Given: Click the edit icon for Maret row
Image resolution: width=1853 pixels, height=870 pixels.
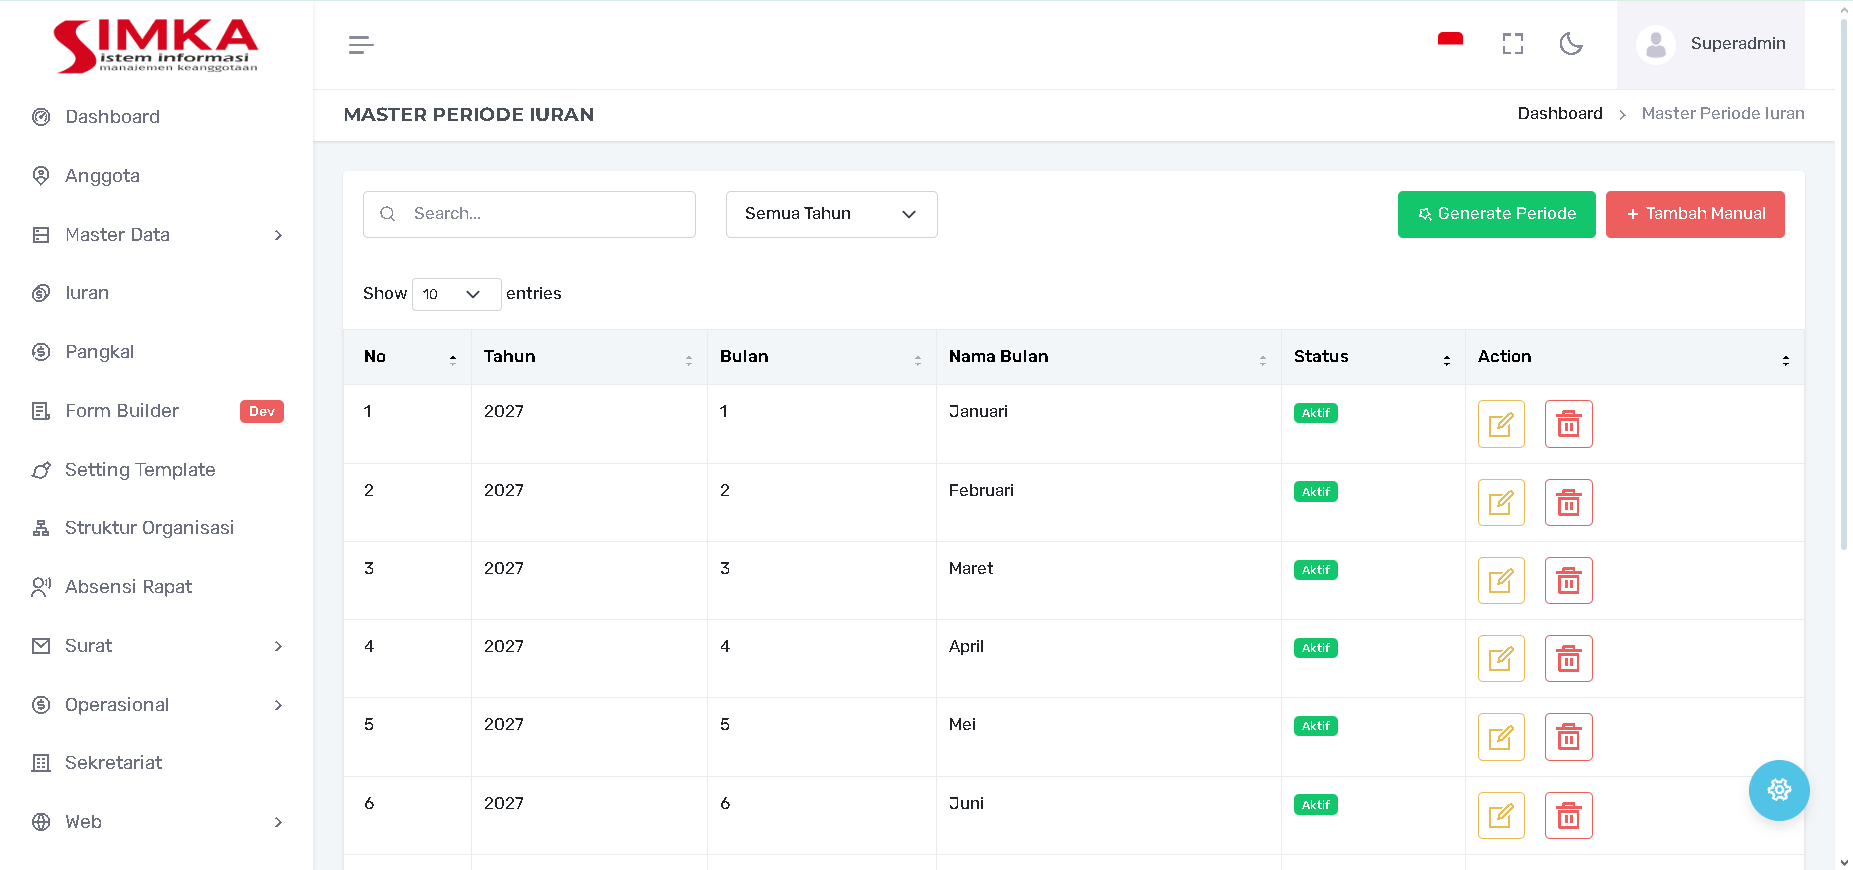Looking at the screenshot, I should click(x=1500, y=581).
